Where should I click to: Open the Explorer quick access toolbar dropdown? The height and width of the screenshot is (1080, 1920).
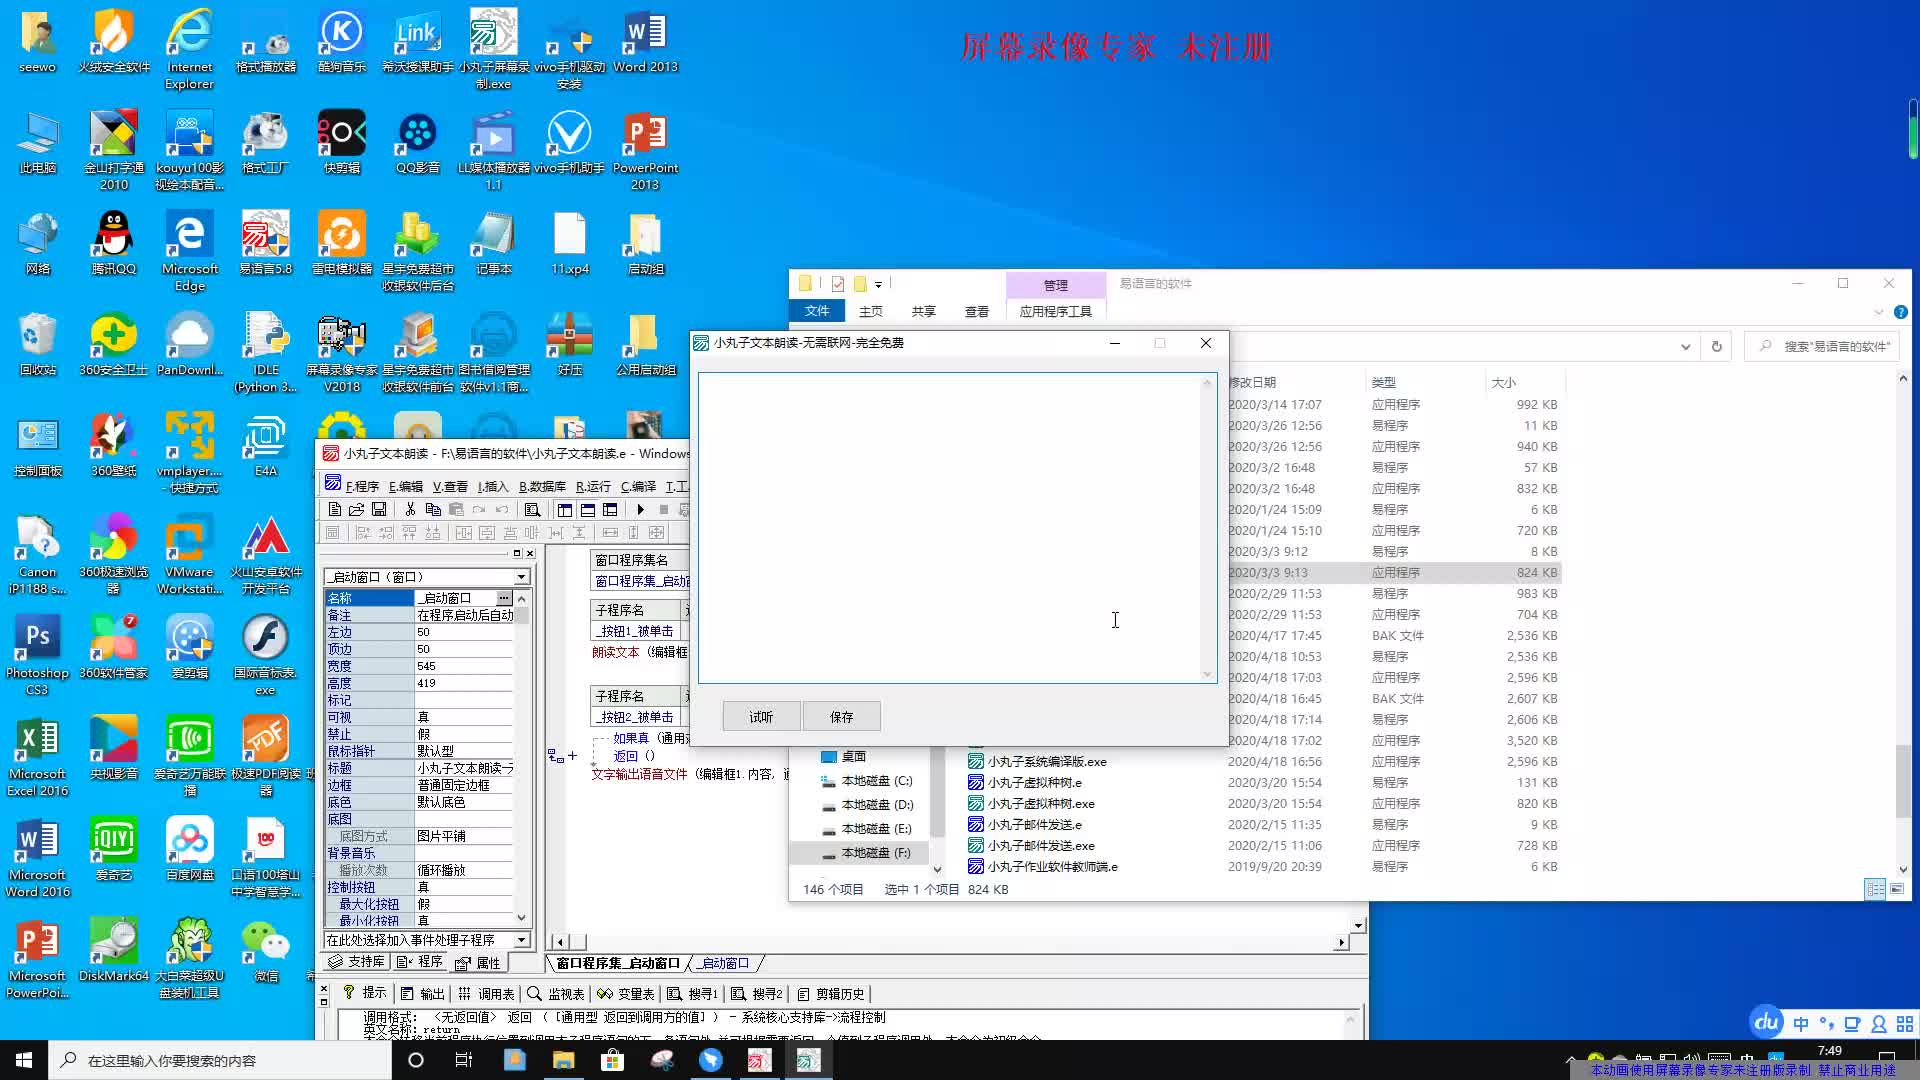(878, 284)
